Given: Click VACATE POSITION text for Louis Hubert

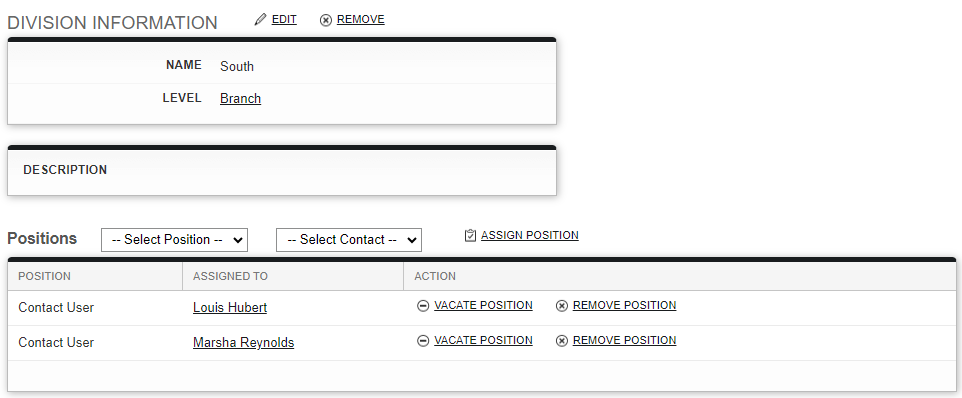Looking at the screenshot, I should click(483, 305).
